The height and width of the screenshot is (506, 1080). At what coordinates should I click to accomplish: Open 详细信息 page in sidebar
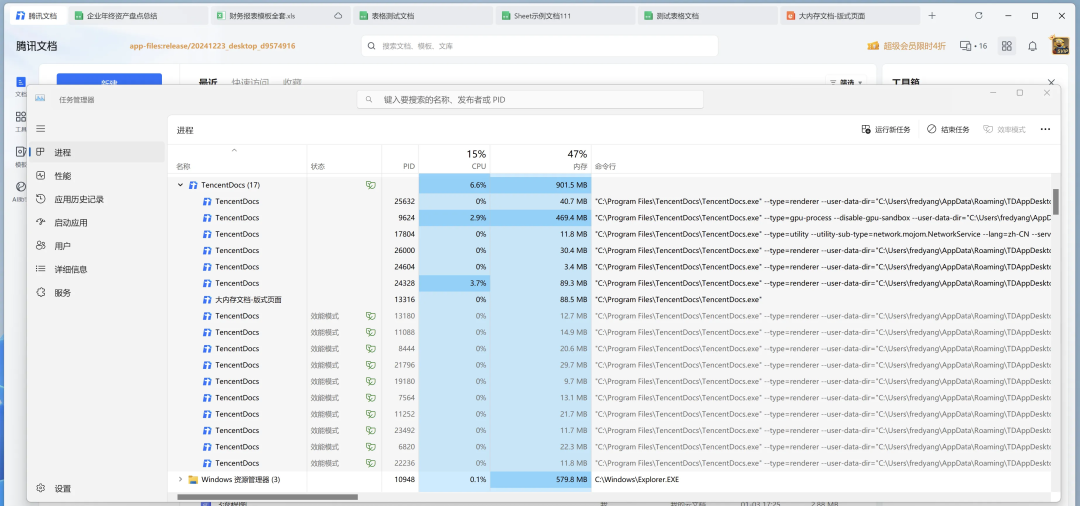pyautogui.click(x=96, y=269)
